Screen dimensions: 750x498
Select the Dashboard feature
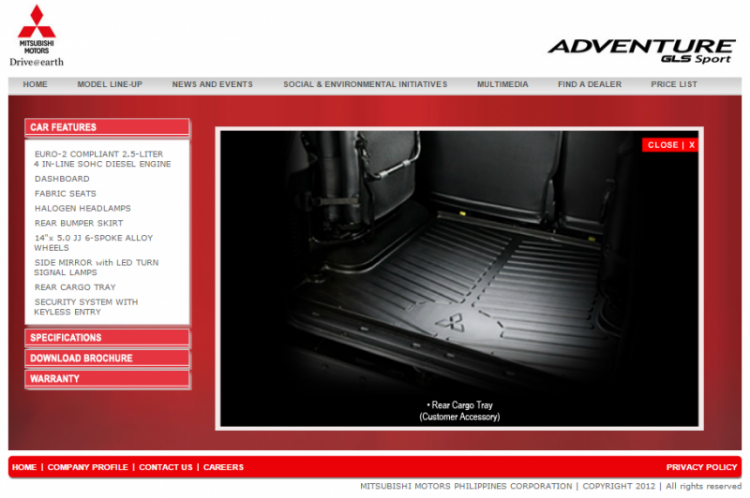point(62,179)
